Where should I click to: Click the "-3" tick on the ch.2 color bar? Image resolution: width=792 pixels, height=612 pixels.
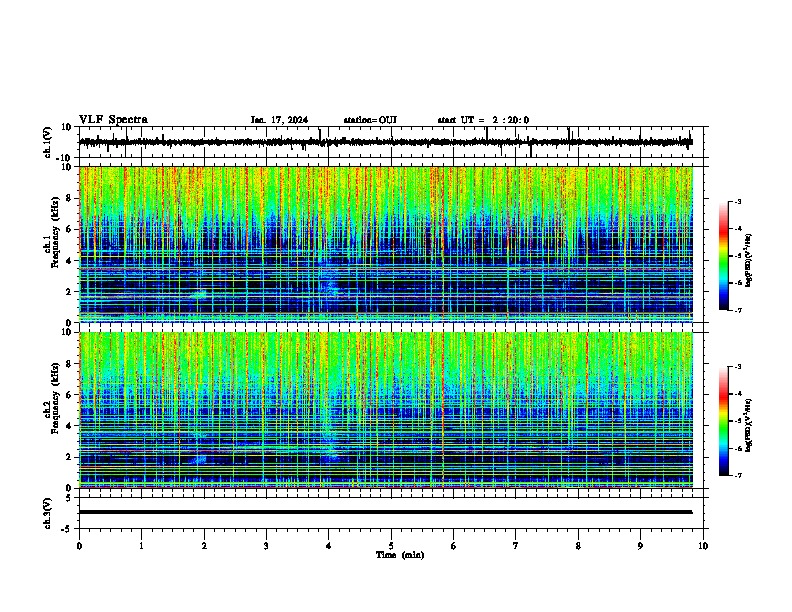coord(737,367)
